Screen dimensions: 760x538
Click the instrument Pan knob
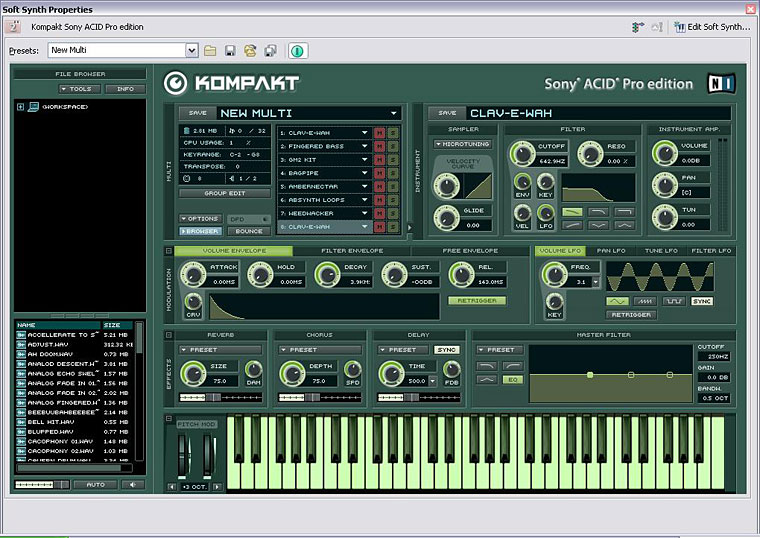665,185
